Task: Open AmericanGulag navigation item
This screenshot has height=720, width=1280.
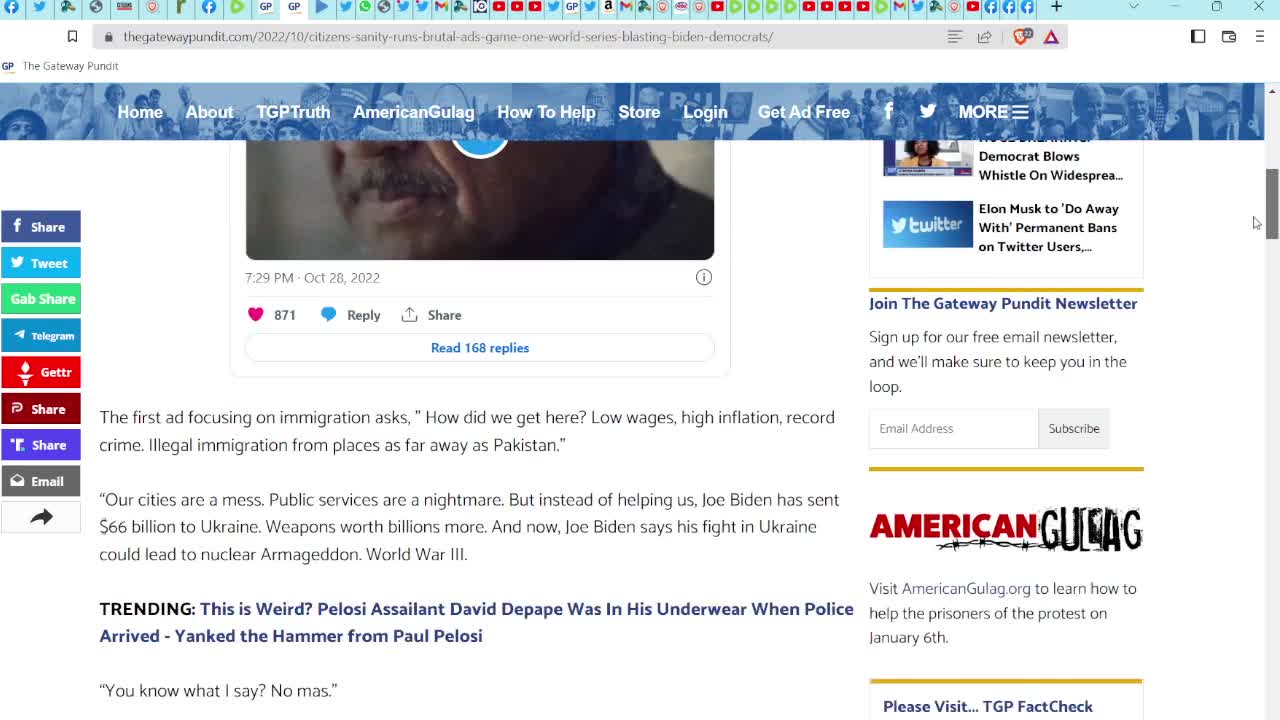Action: (x=413, y=112)
